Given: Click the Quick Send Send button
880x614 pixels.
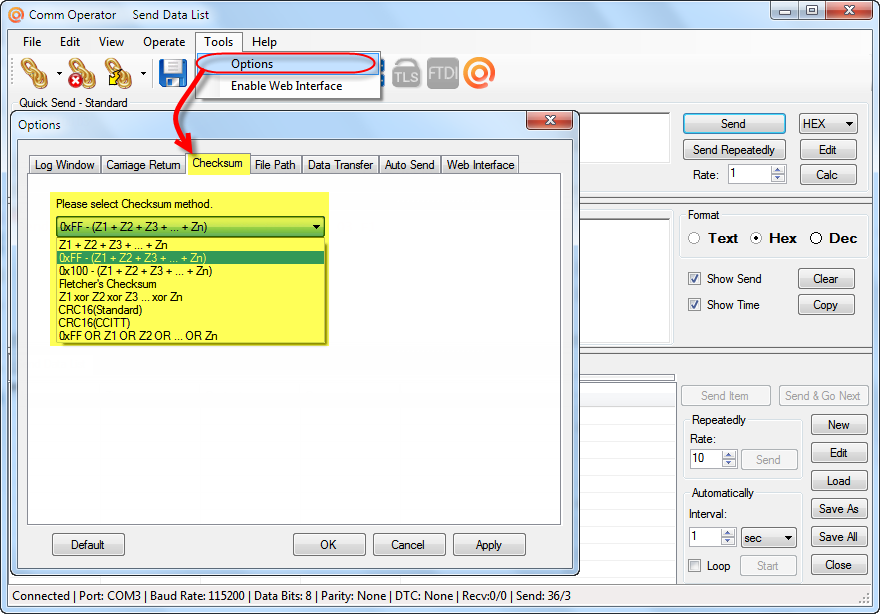Looking at the screenshot, I should [x=734, y=123].
